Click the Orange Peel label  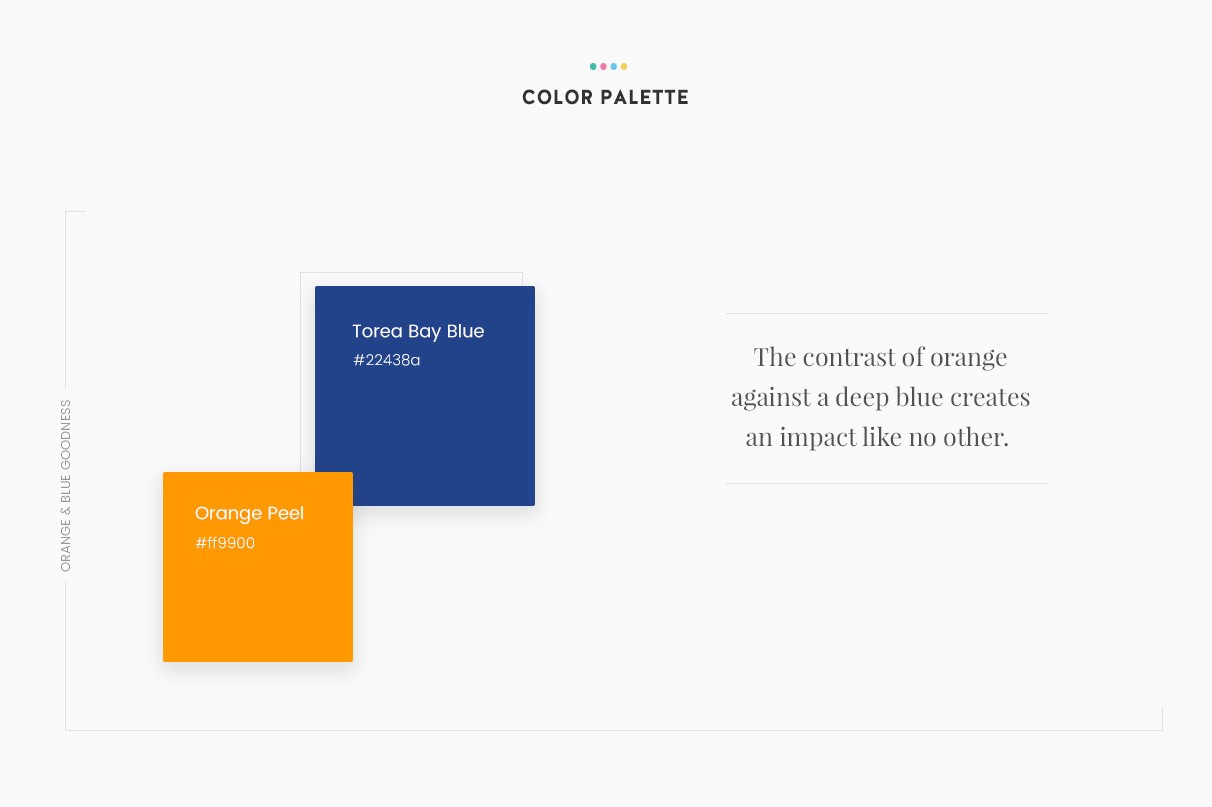click(x=249, y=513)
